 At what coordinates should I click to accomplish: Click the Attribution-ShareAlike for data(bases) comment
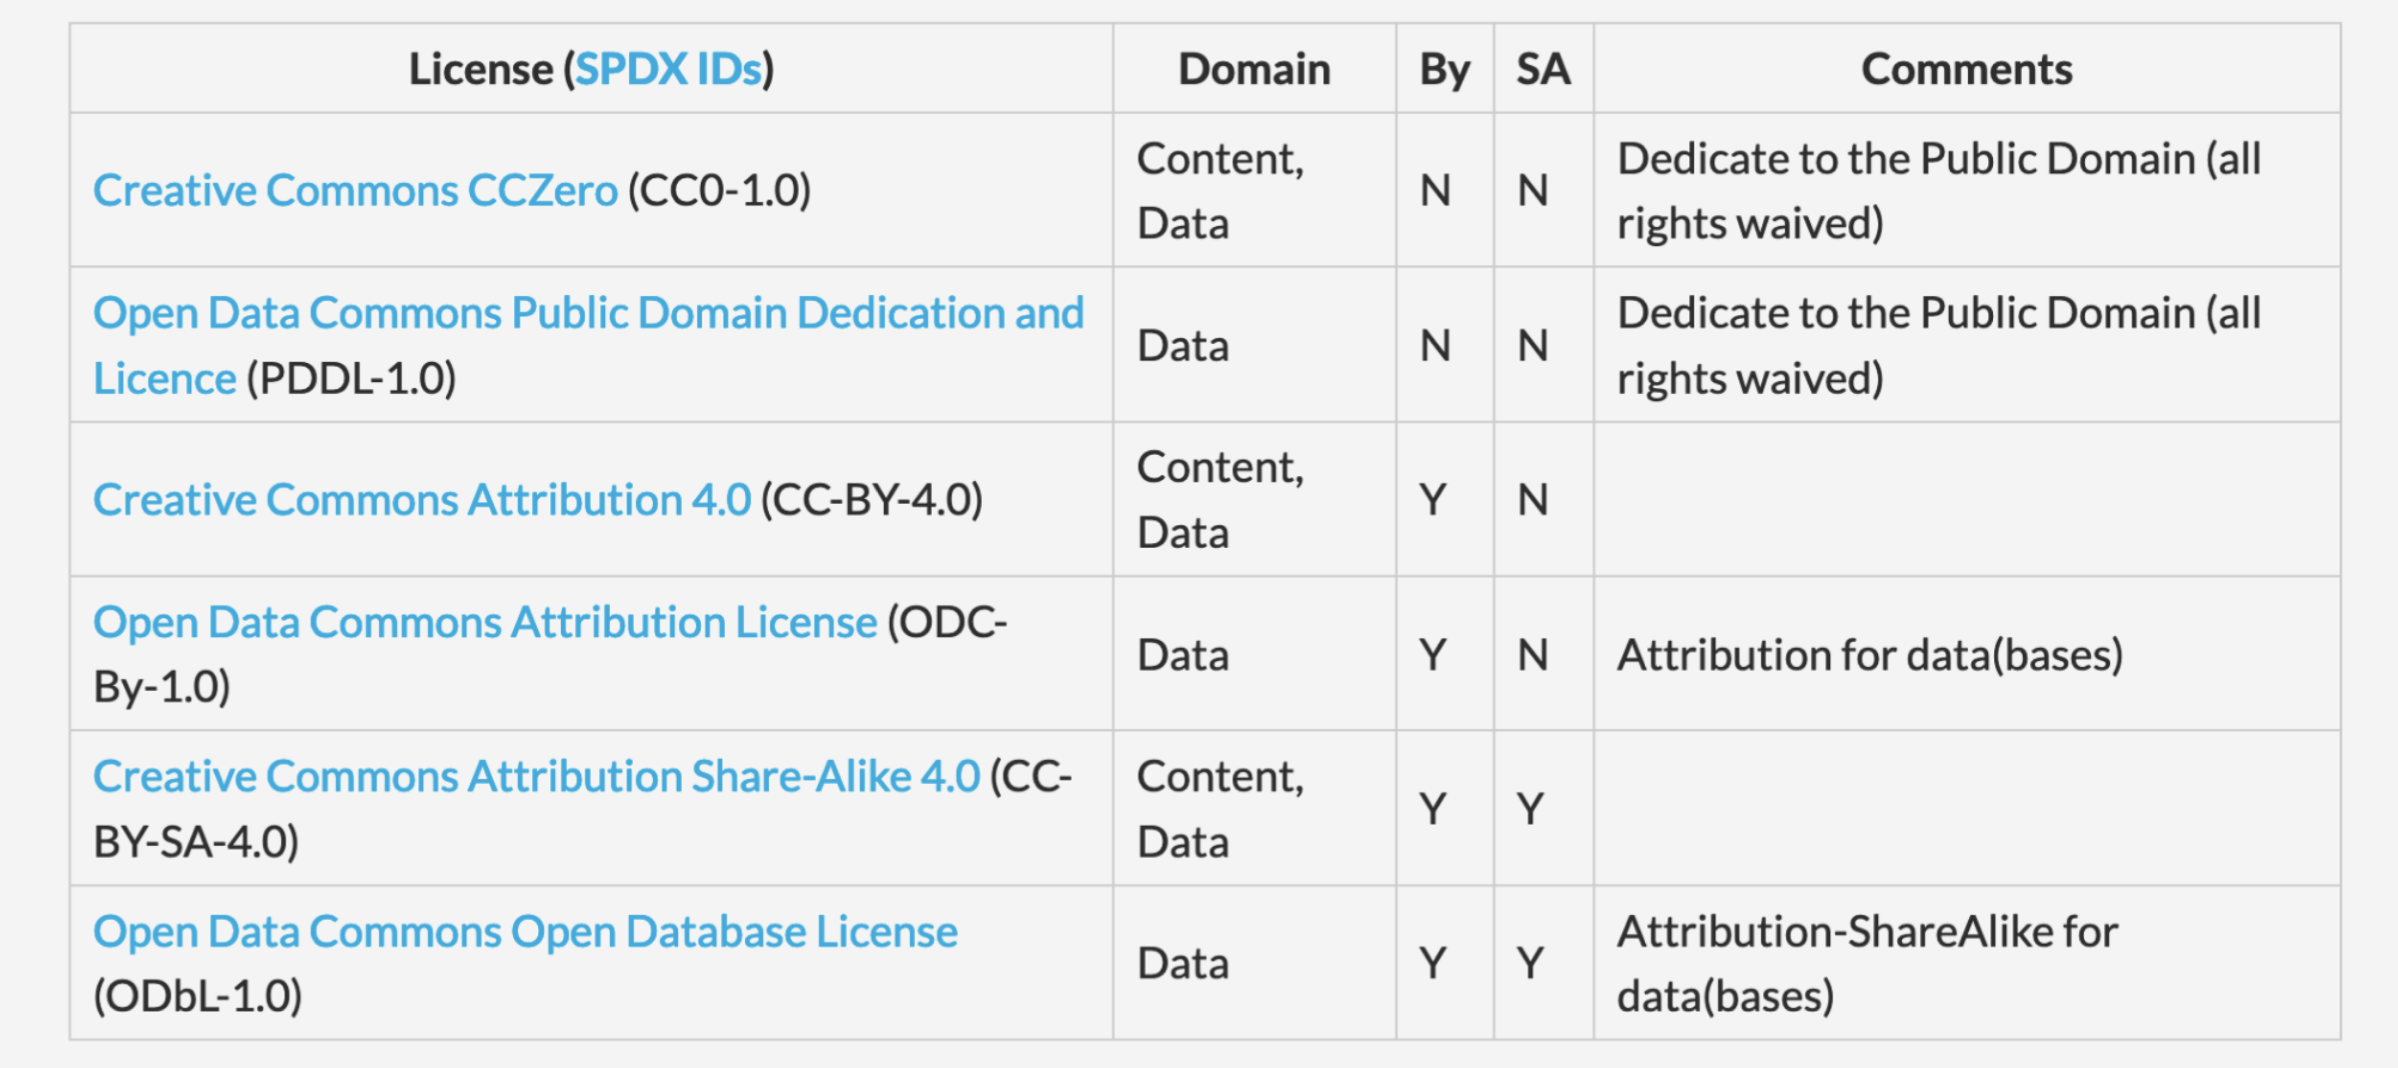(x=1867, y=963)
